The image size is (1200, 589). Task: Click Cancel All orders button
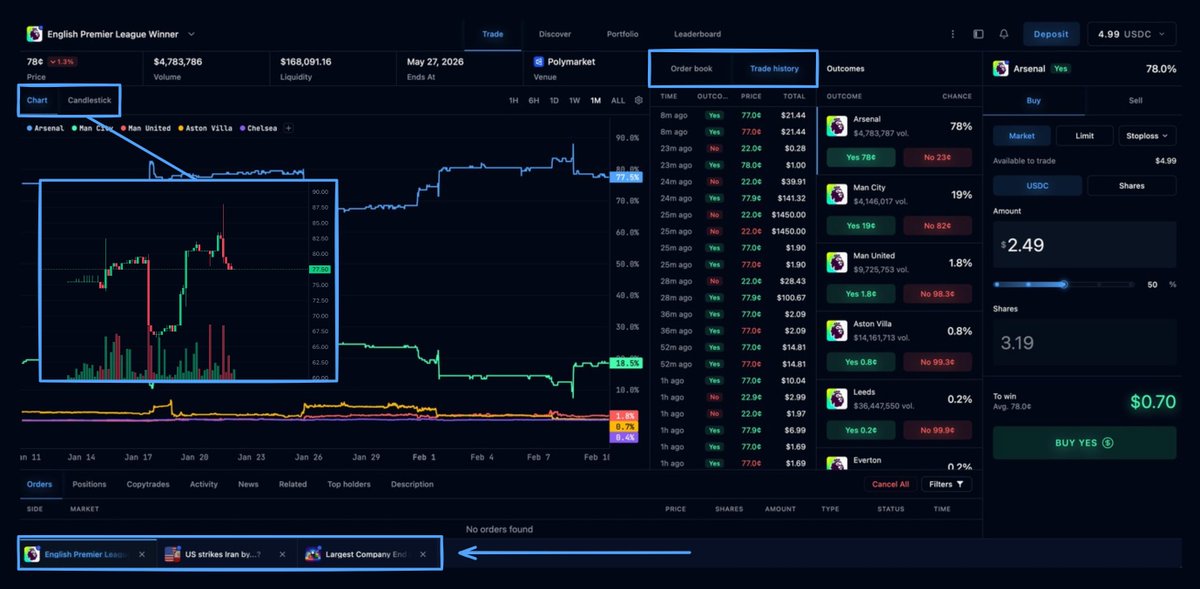(890, 484)
